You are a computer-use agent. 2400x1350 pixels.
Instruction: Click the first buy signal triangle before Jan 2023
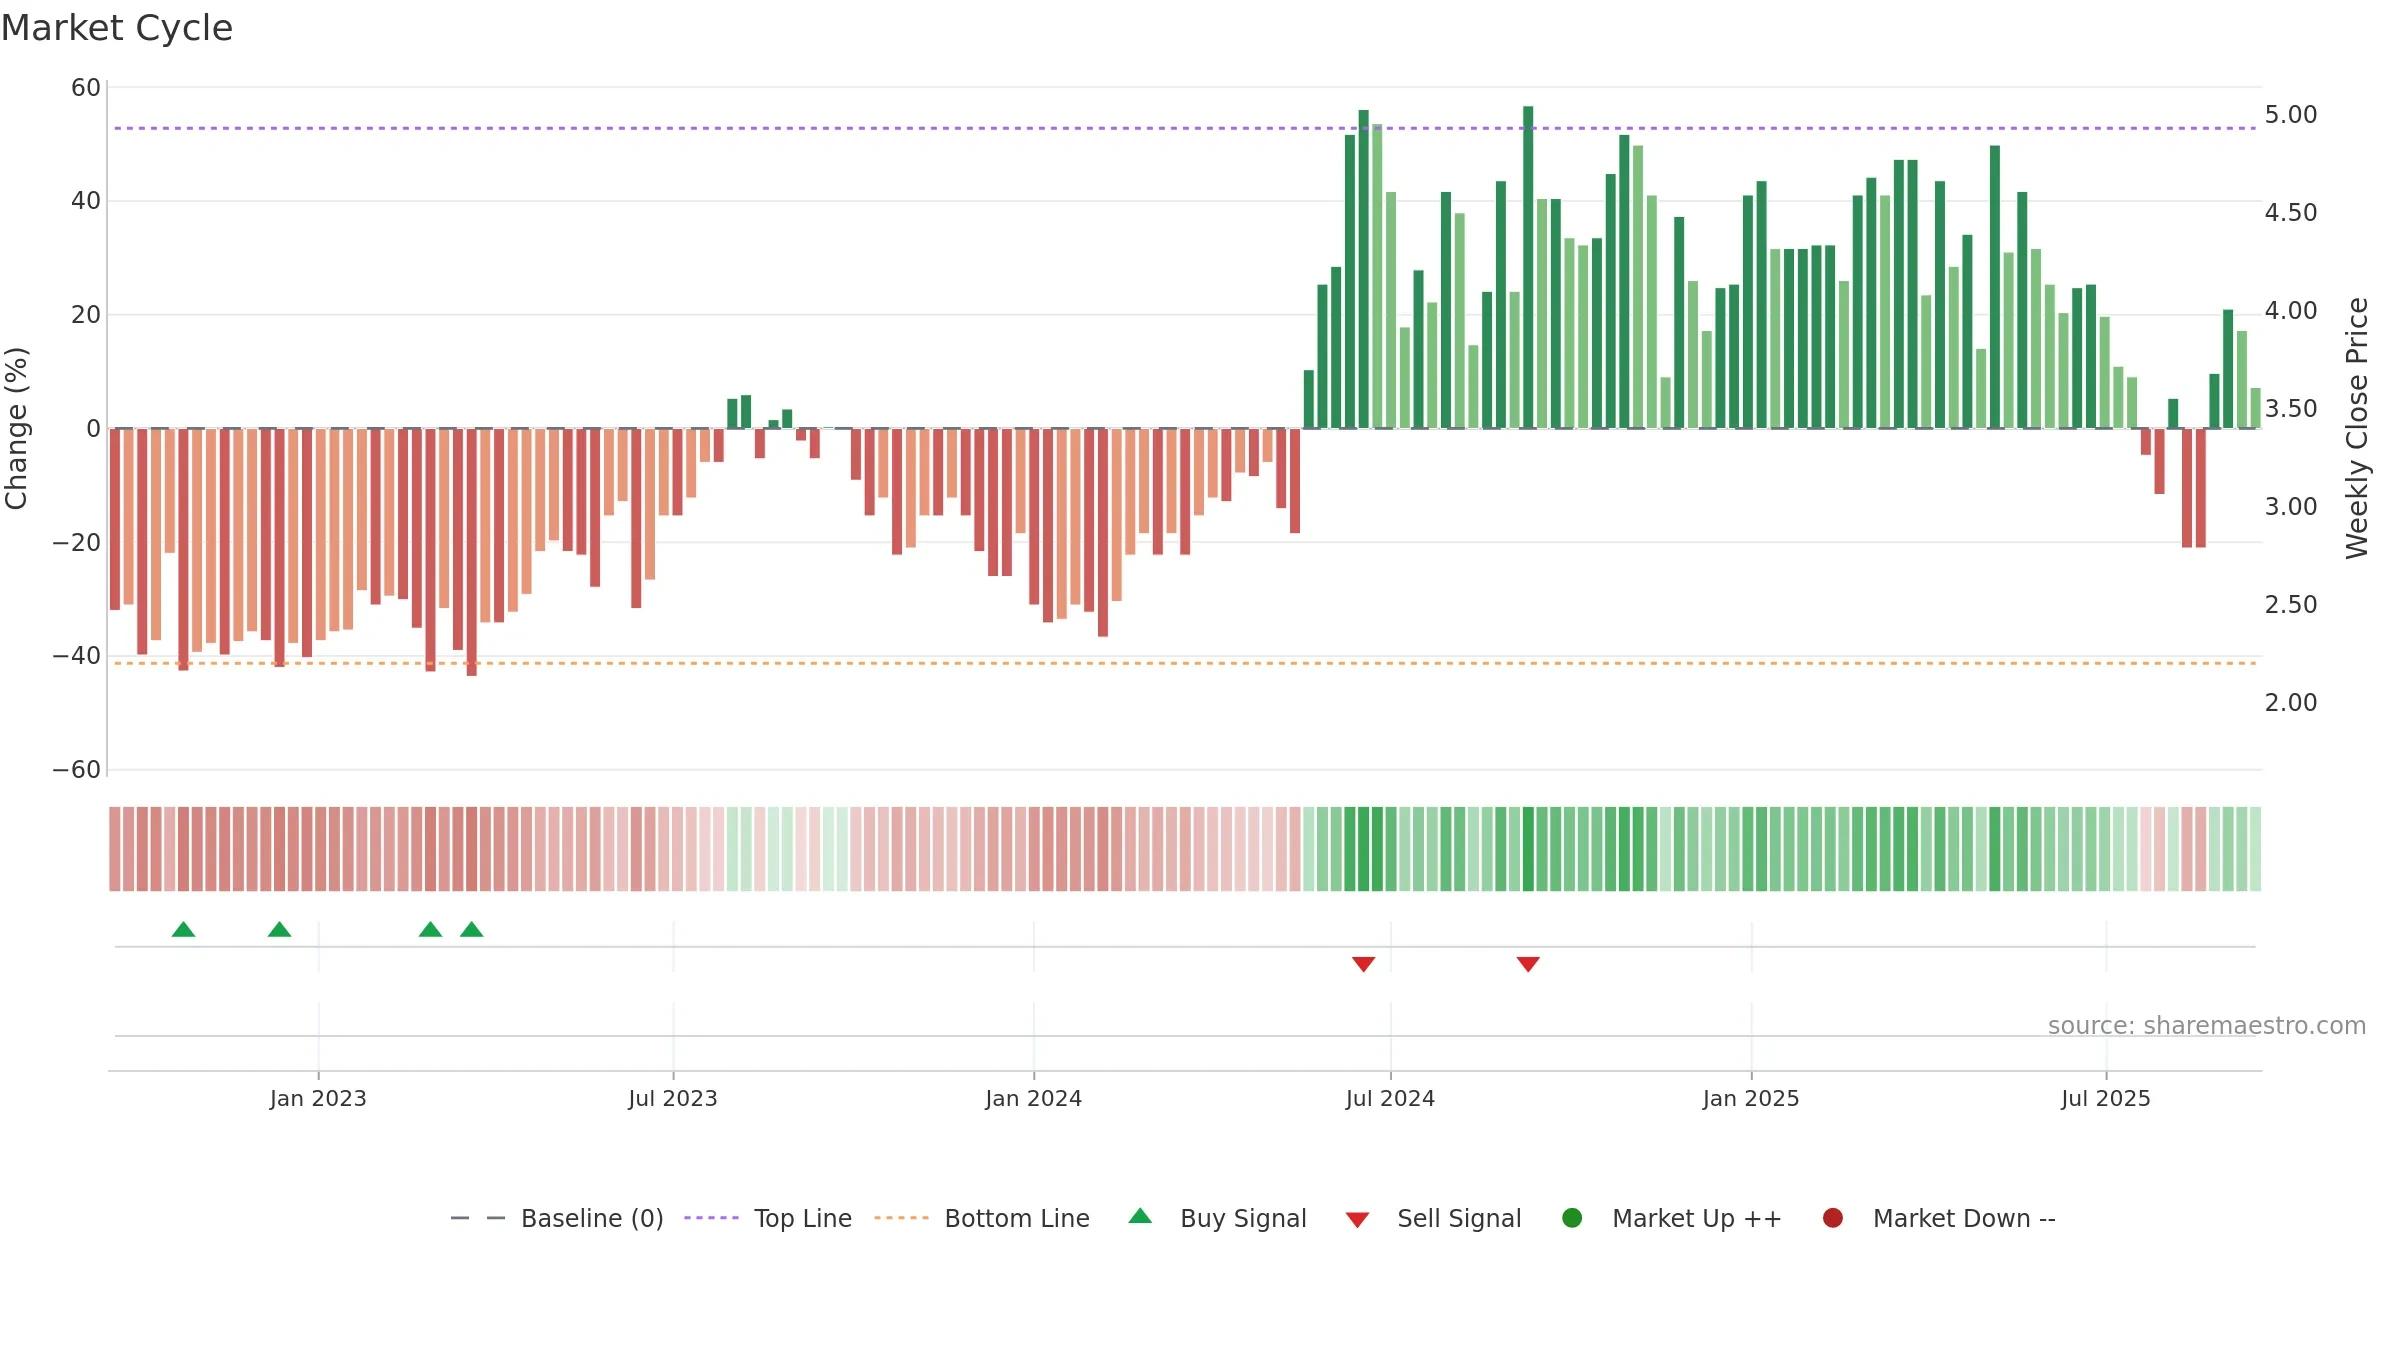(x=183, y=929)
